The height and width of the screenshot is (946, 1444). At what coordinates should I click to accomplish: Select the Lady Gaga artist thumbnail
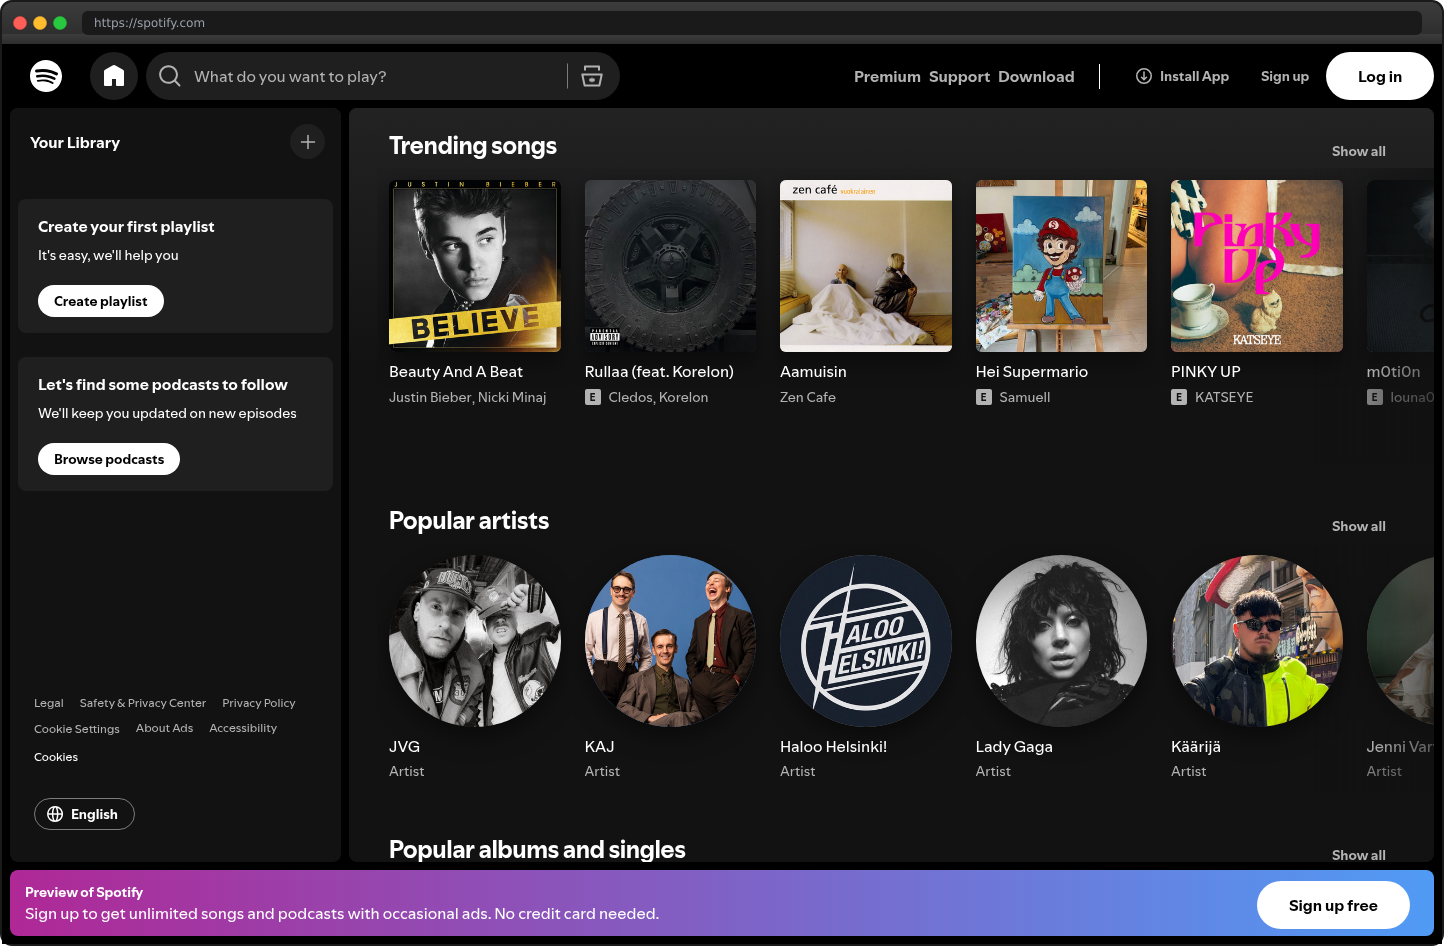tap(1061, 641)
